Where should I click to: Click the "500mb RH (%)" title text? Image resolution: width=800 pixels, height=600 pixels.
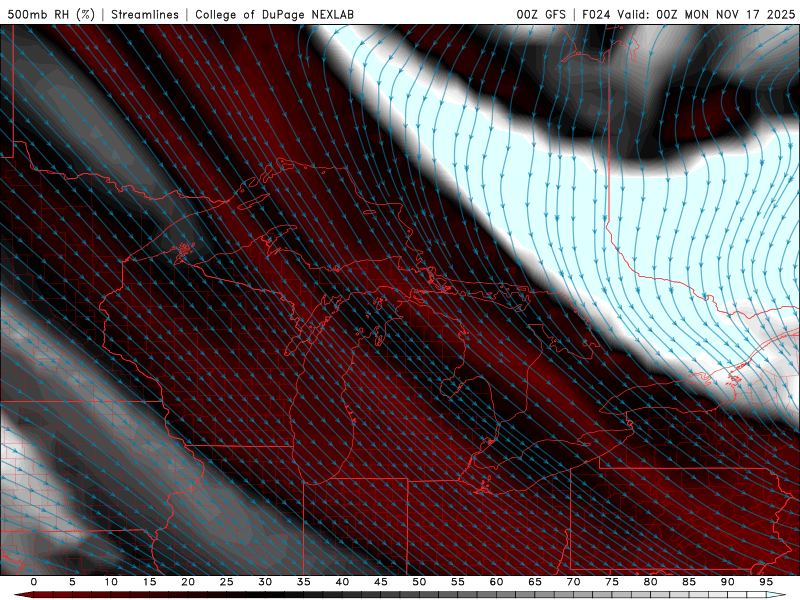[x=51, y=14]
